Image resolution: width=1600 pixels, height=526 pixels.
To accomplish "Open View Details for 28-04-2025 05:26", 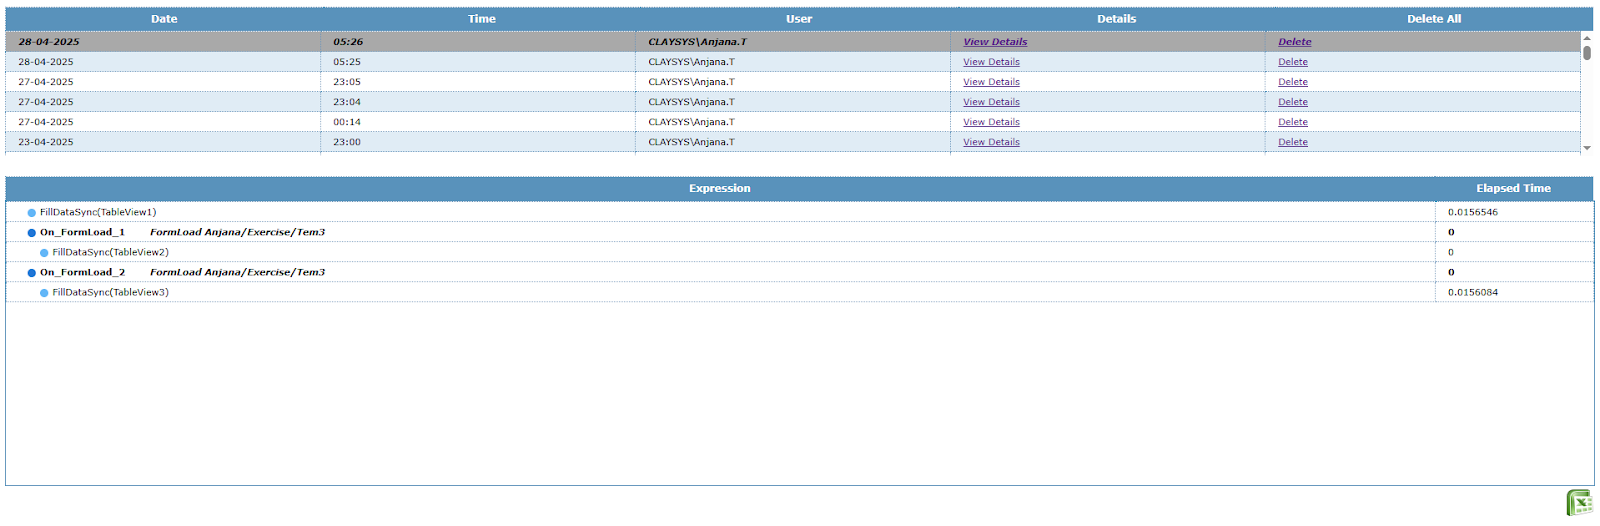I will pos(995,42).
